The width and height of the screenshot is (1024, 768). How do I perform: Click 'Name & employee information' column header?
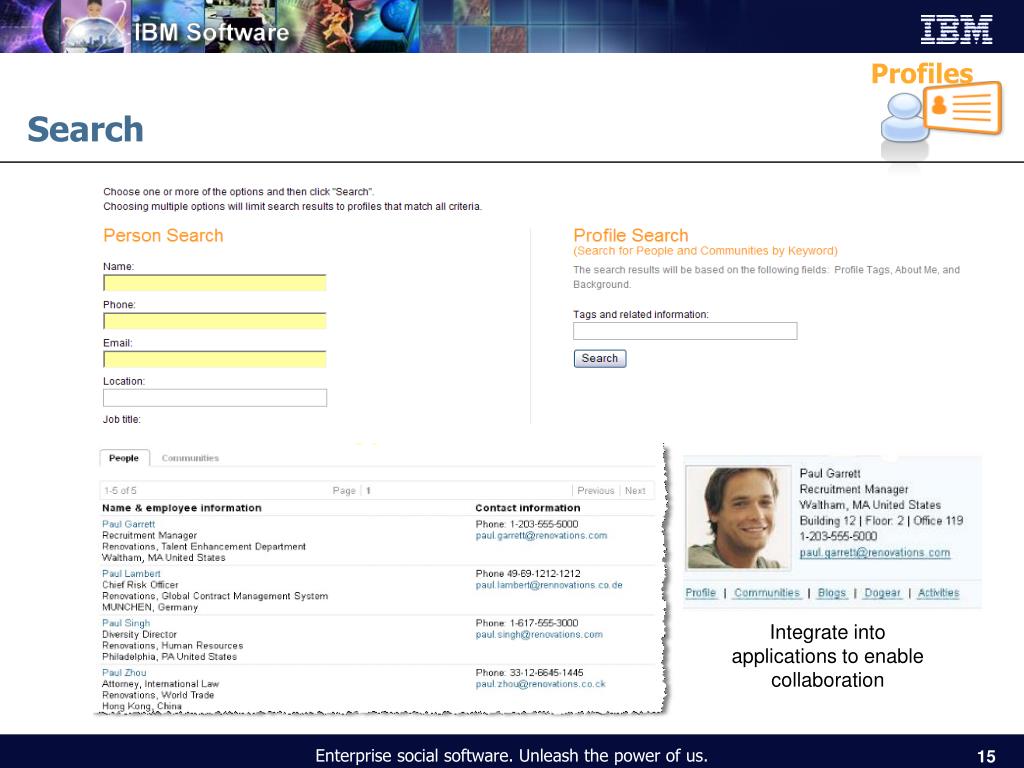pos(182,508)
